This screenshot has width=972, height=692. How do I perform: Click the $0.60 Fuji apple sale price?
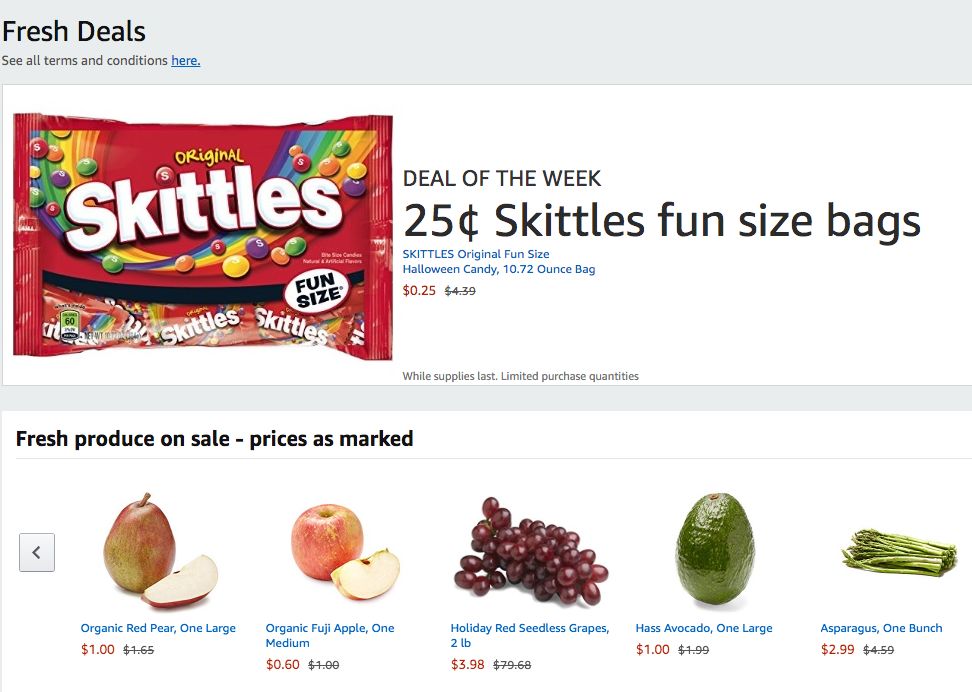pos(282,665)
